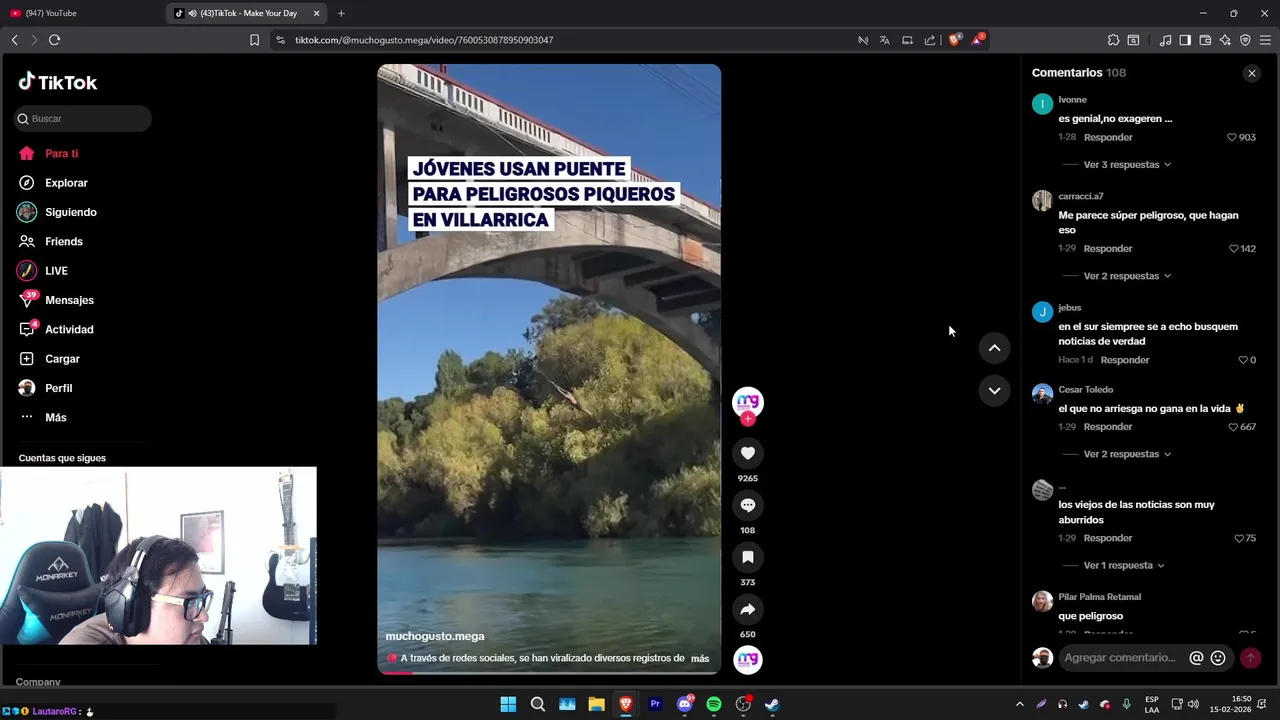The height and width of the screenshot is (720, 1280).
Task: Click the tiktok.com address bar URL
Action: point(424,40)
